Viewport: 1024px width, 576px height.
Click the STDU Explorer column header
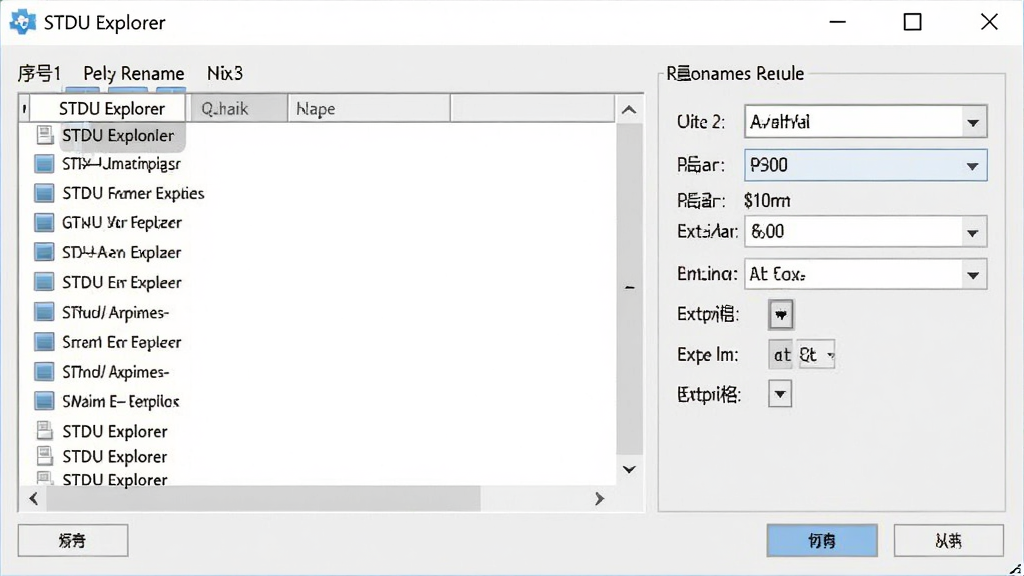click(x=108, y=108)
